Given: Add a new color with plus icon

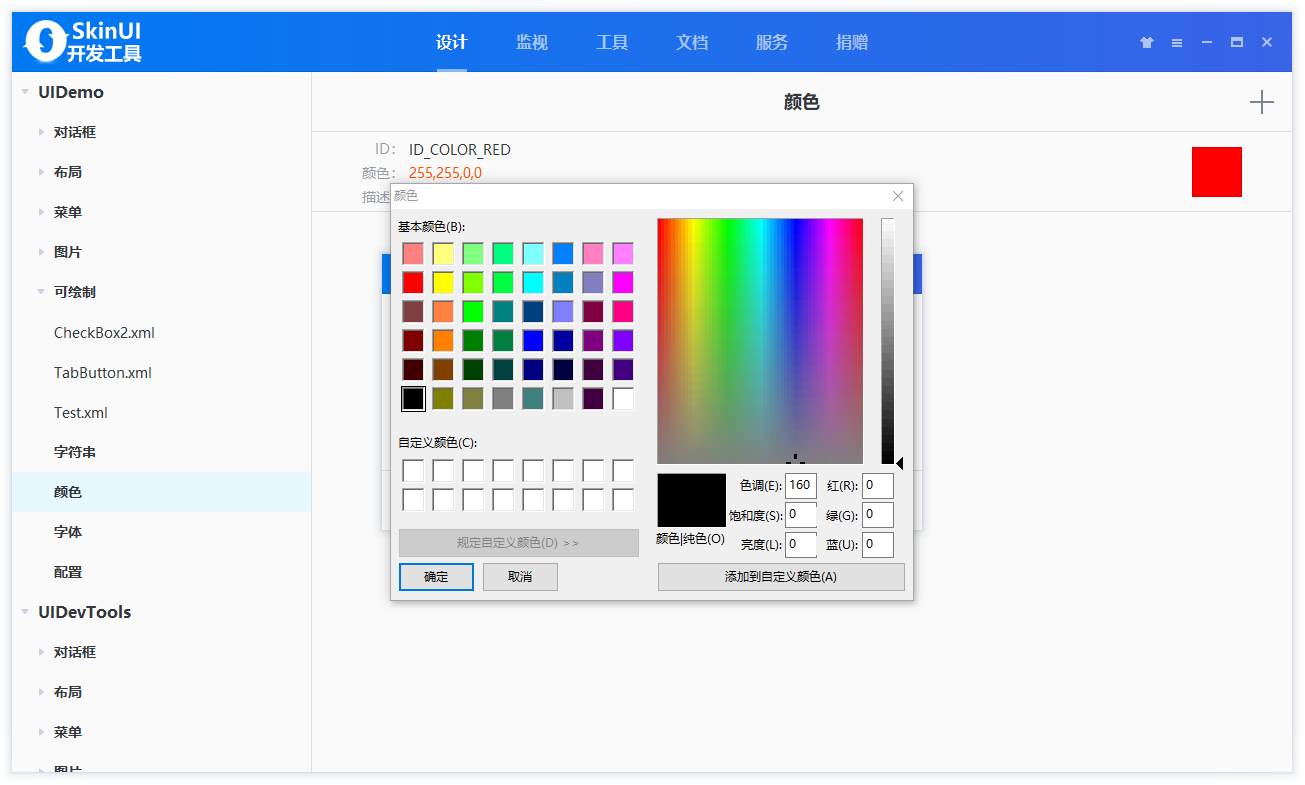Looking at the screenshot, I should coord(1262,102).
